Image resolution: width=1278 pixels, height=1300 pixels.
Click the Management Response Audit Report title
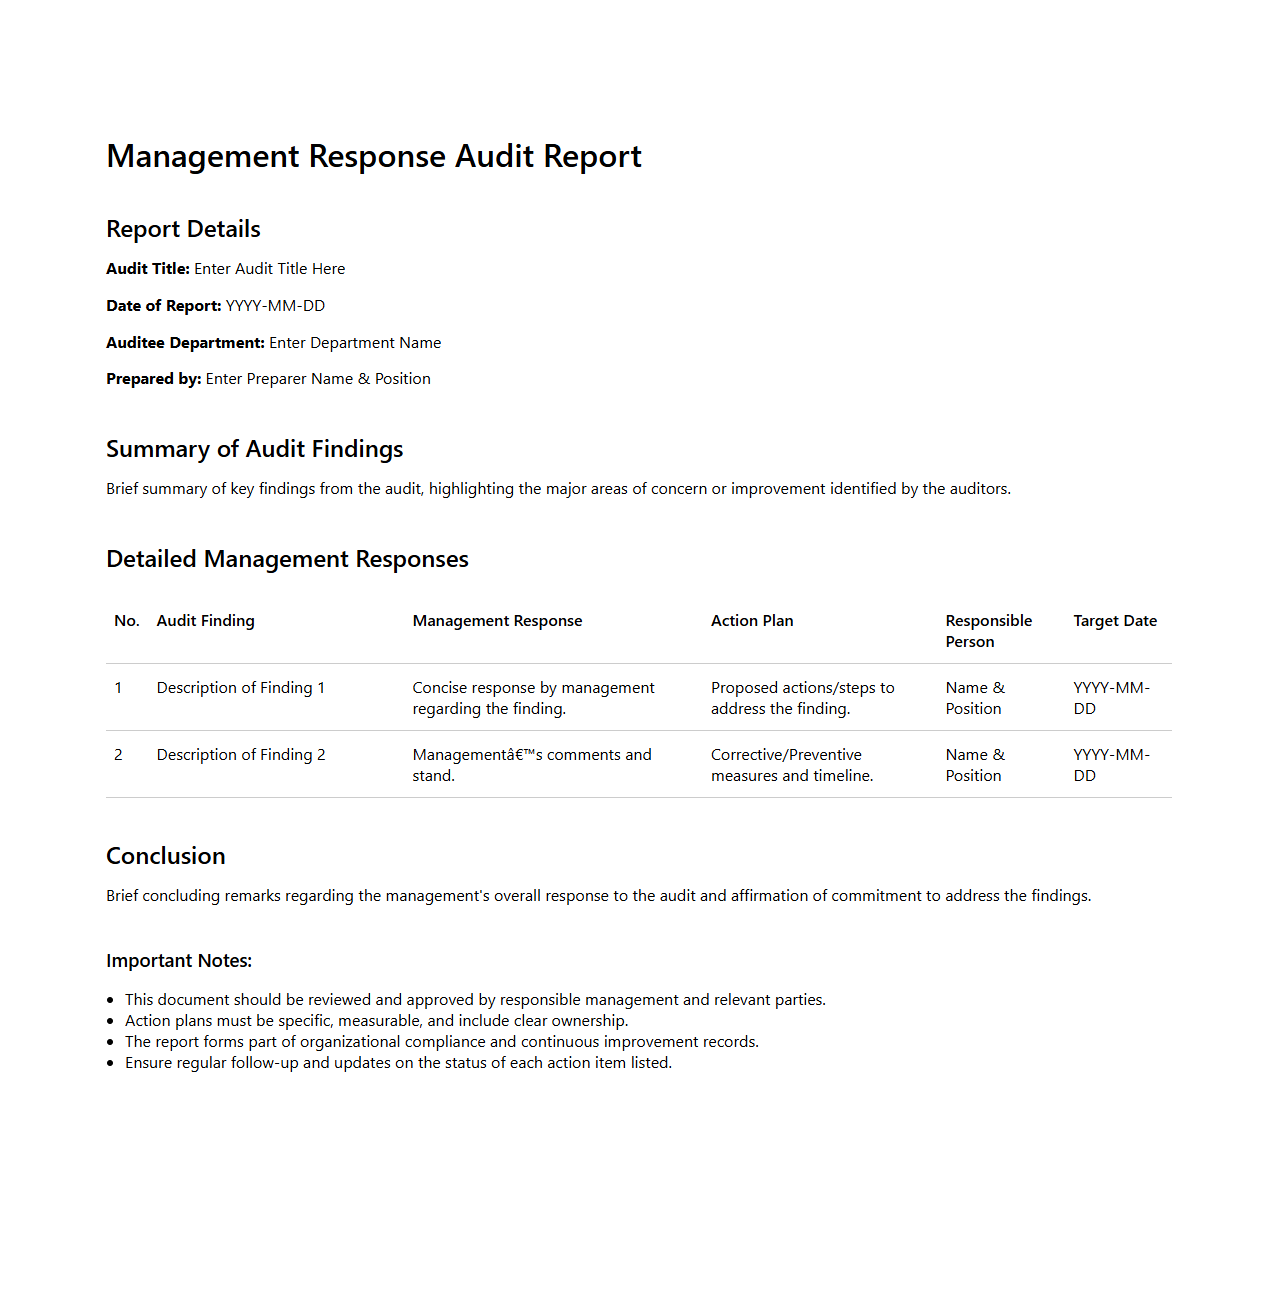point(374,157)
